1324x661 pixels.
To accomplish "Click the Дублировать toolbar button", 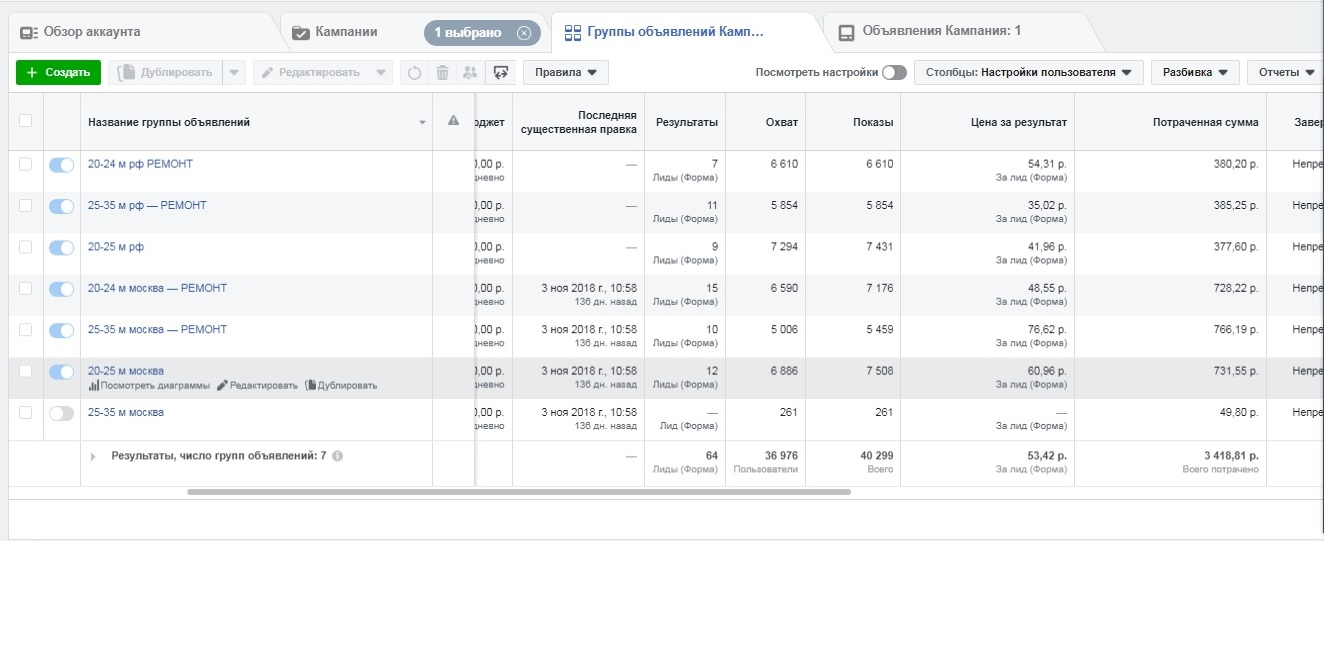I will coord(165,72).
